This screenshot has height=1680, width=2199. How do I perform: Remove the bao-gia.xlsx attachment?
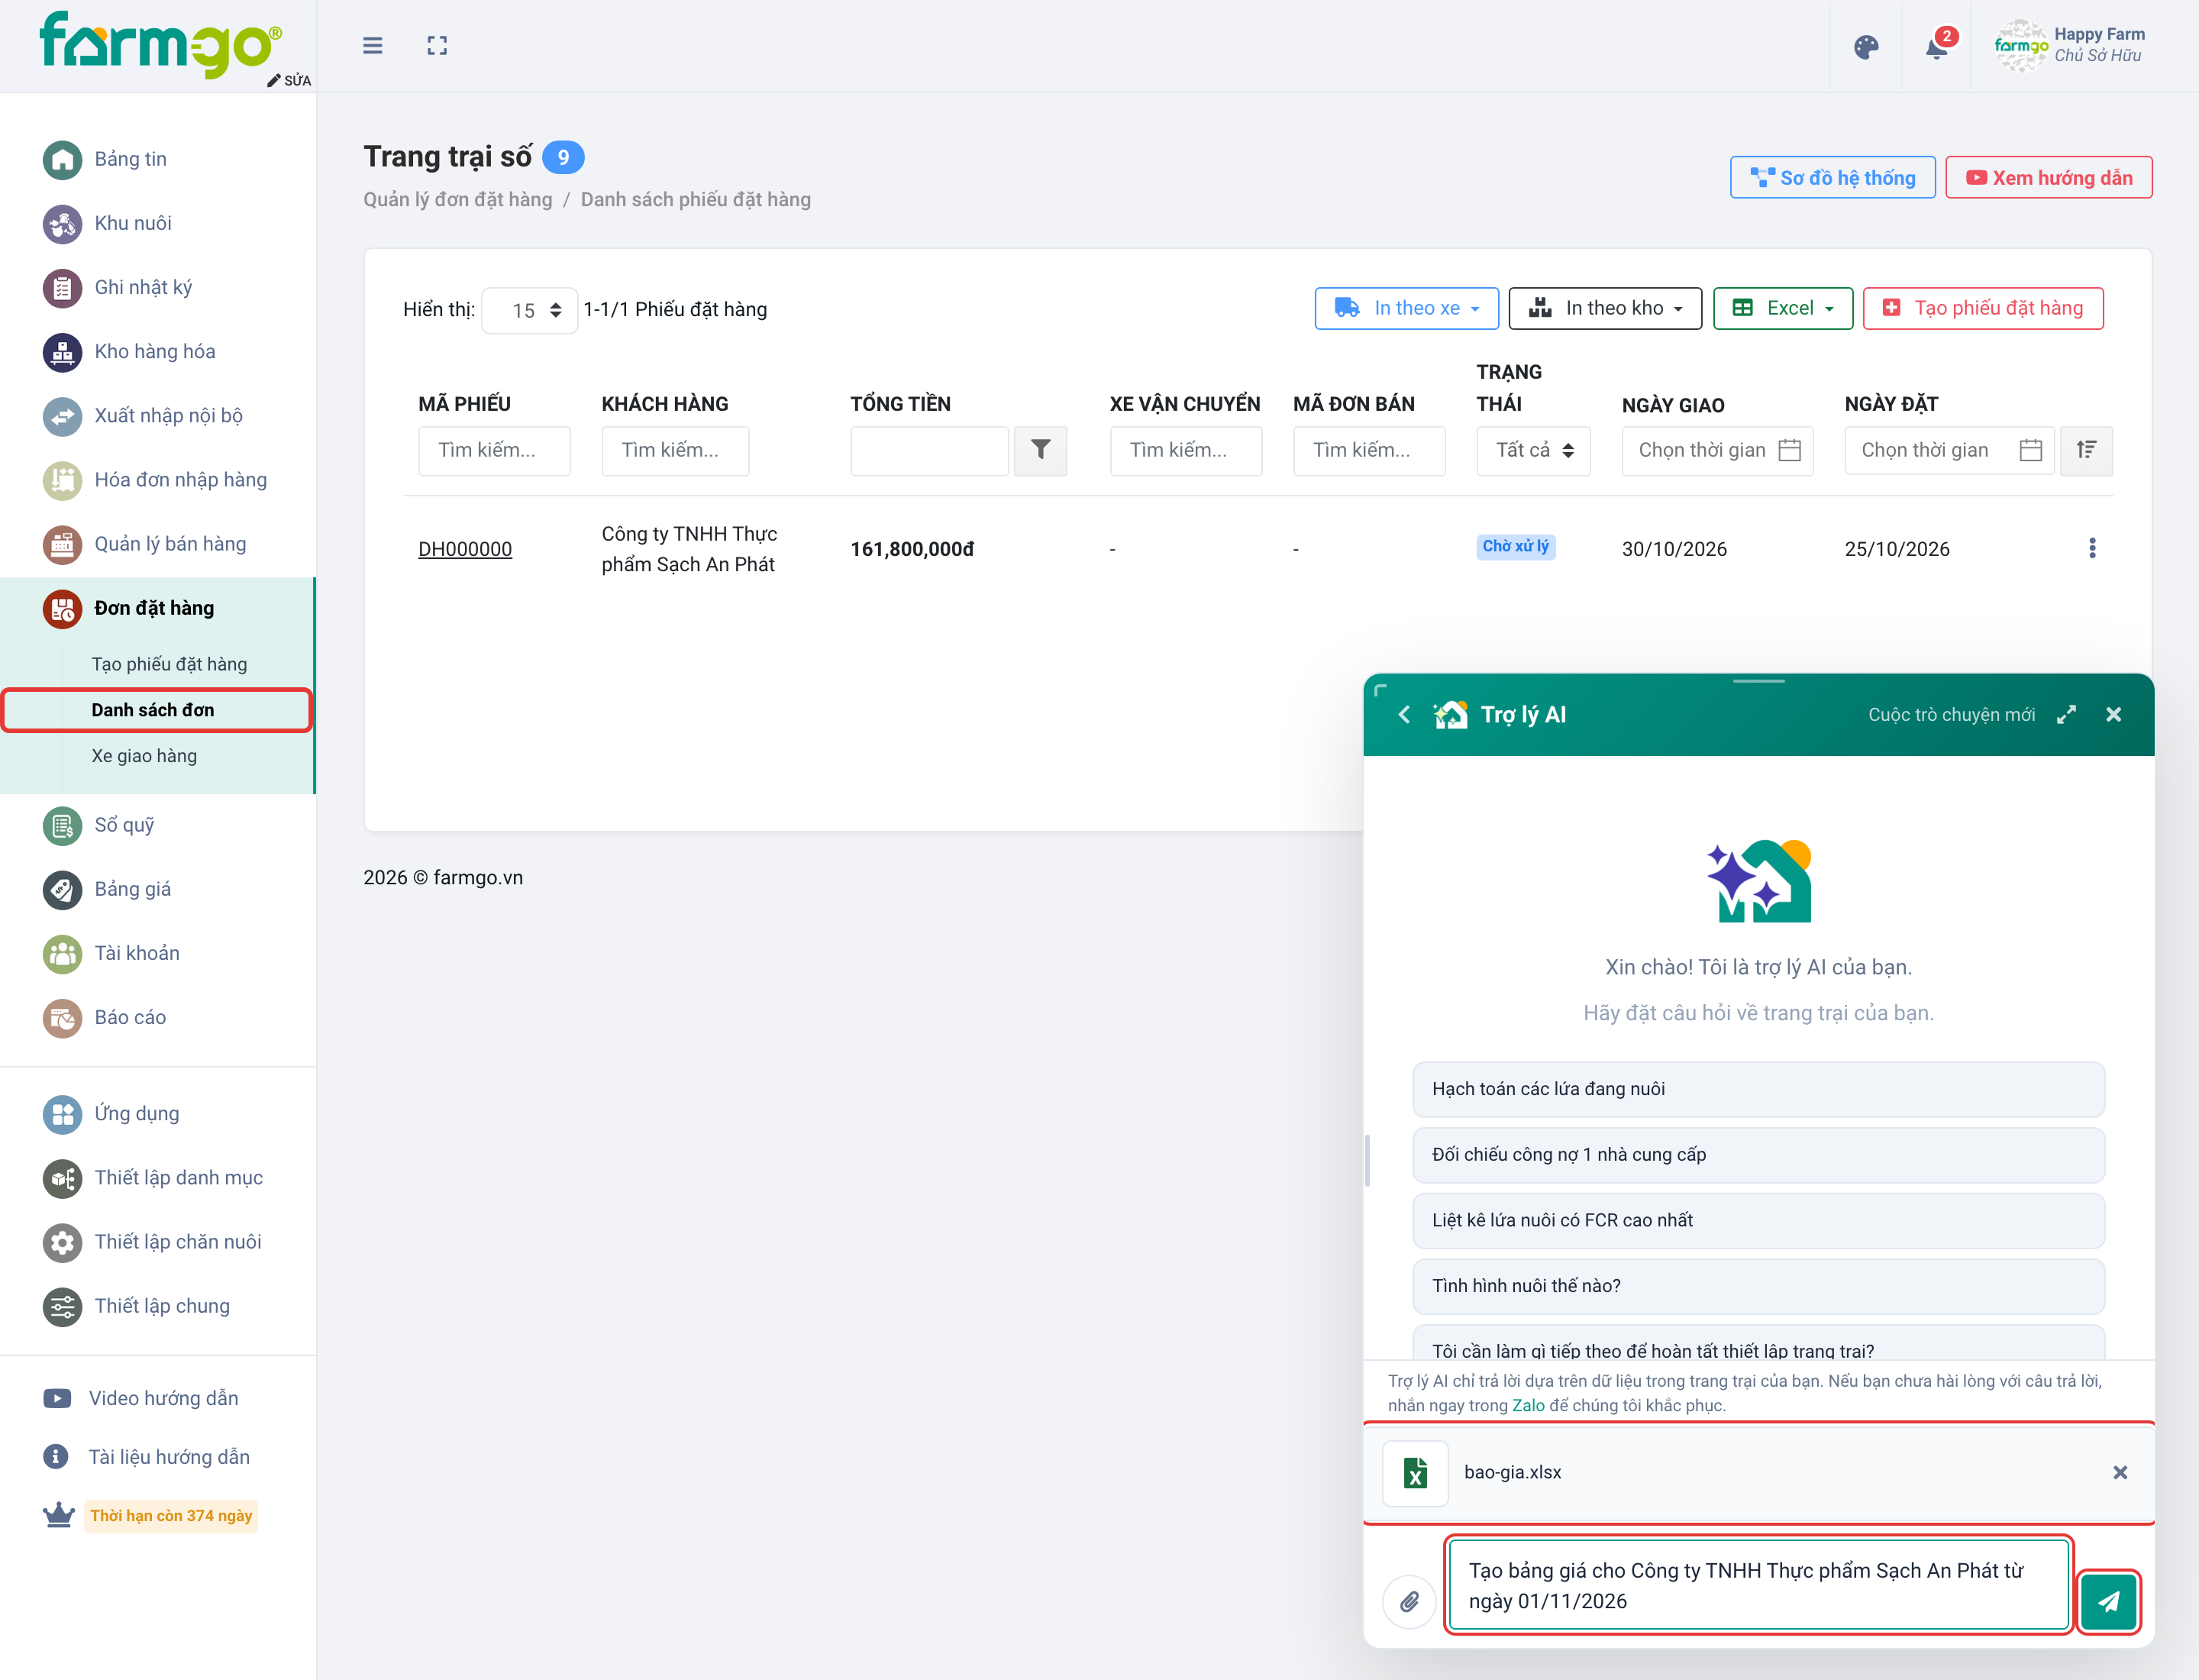(2119, 1472)
